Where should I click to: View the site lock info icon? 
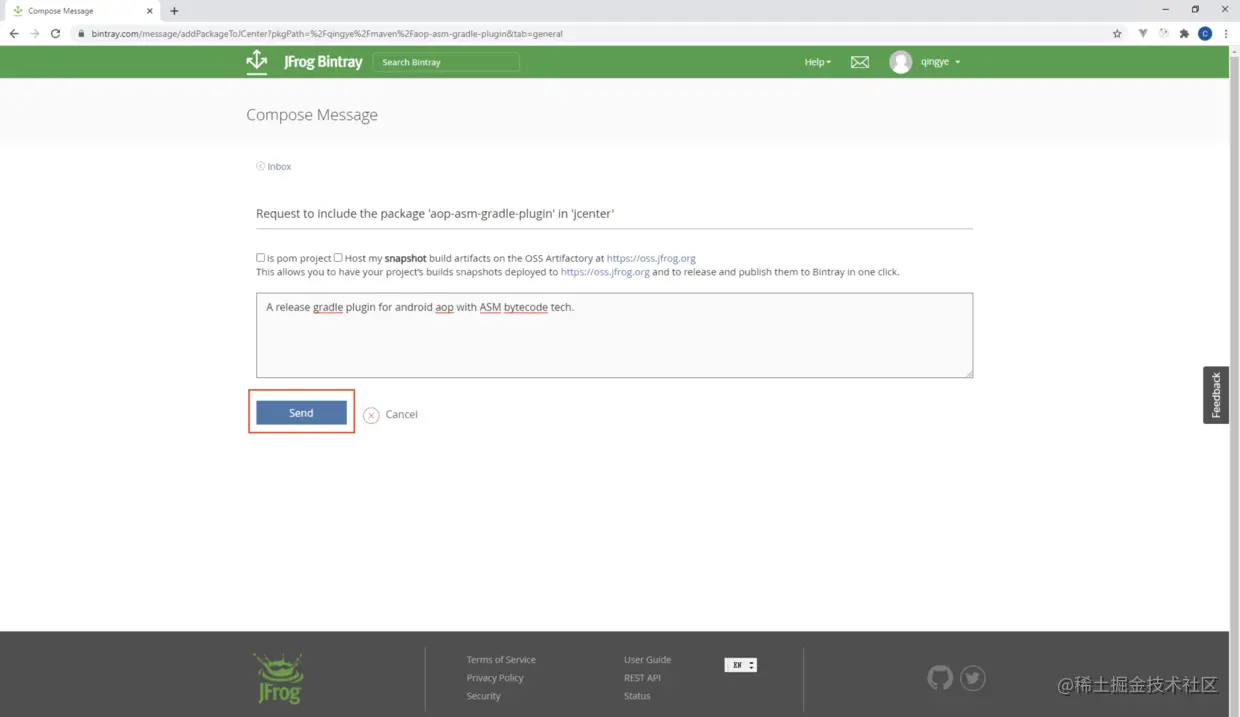[81, 33]
